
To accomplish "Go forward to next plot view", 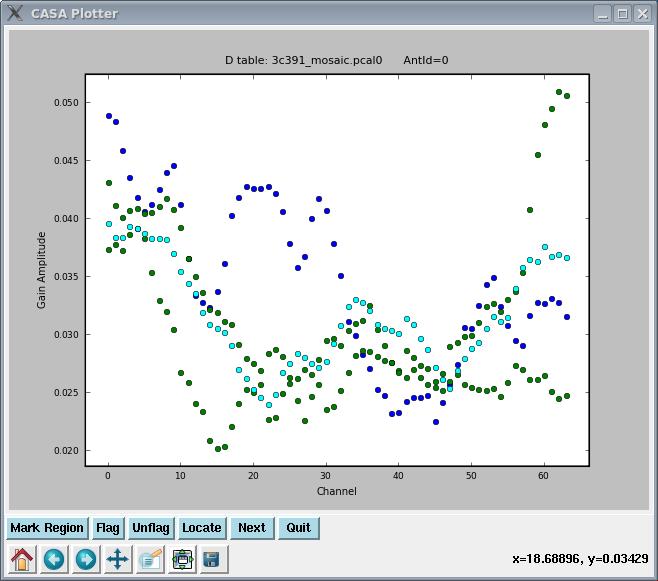I will pyautogui.click(x=86, y=559).
